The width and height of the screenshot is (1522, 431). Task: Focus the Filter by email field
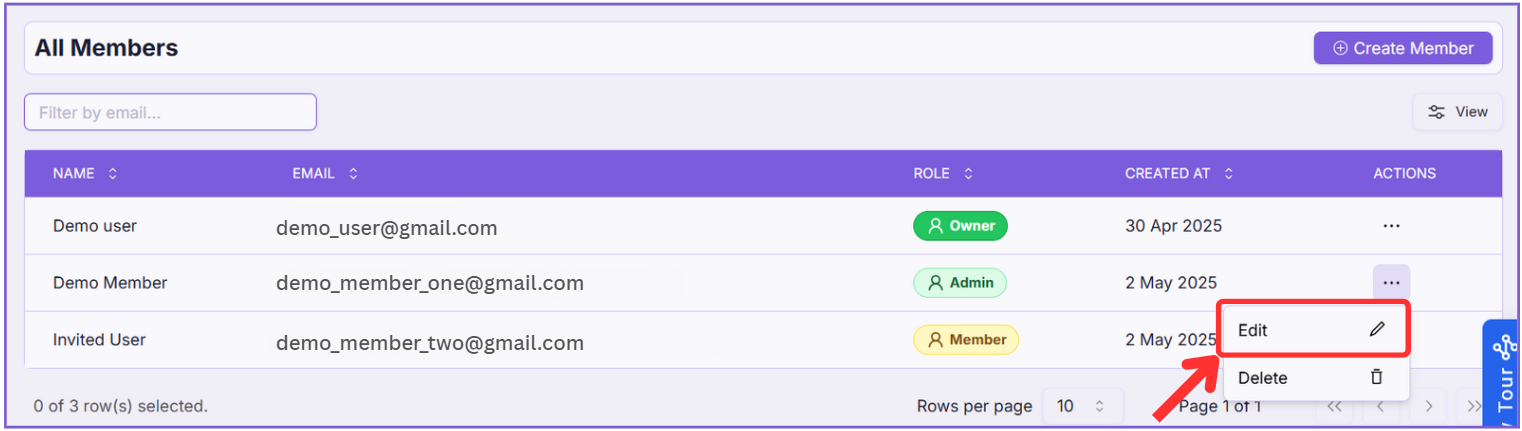coord(170,112)
